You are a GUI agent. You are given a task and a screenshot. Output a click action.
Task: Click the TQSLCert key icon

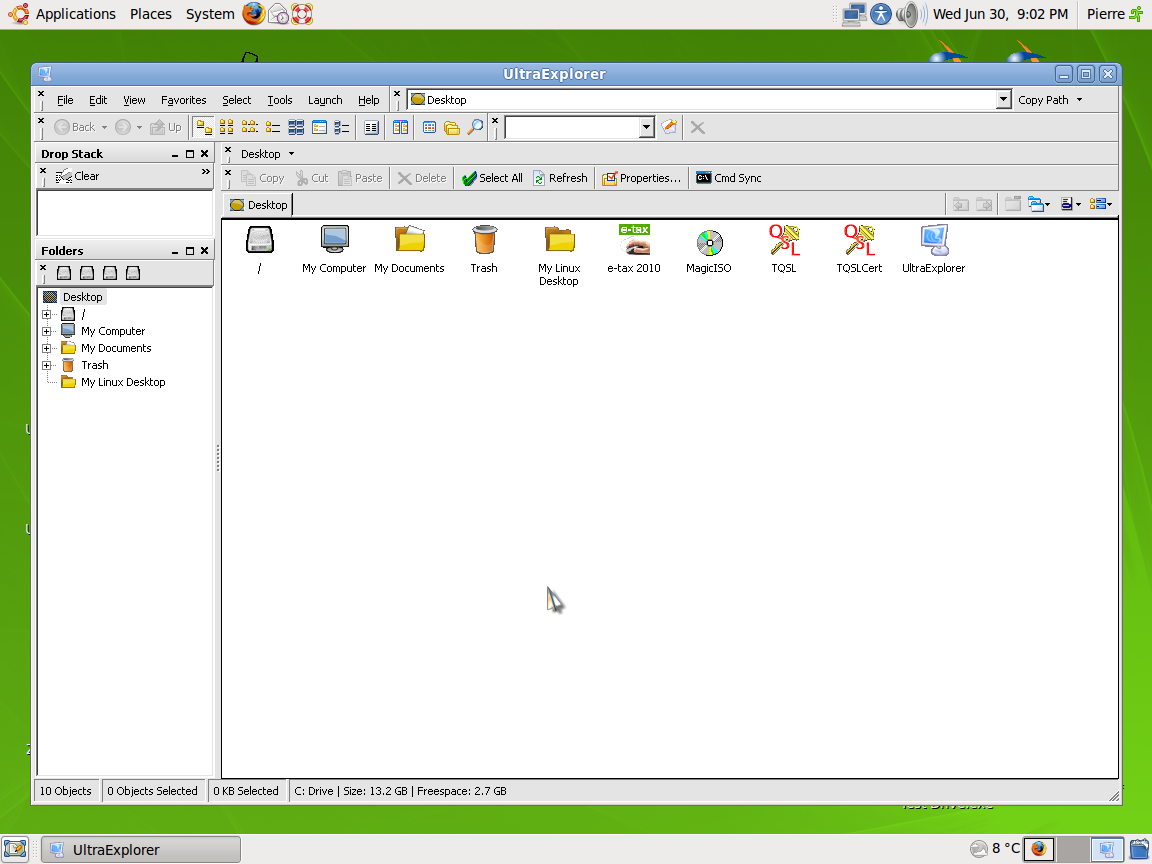pyautogui.click(x=859, y=241)
